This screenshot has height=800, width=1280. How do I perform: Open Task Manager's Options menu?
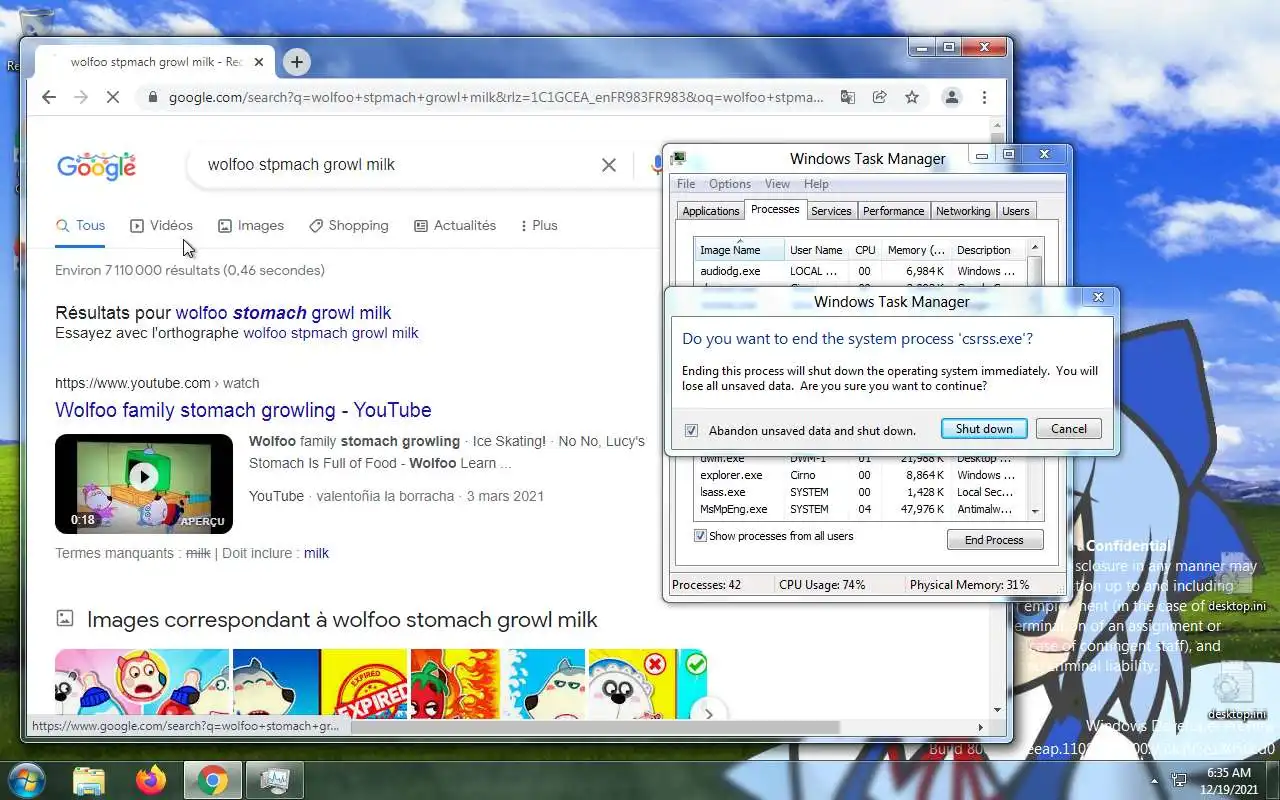click(x=730, y=184)
